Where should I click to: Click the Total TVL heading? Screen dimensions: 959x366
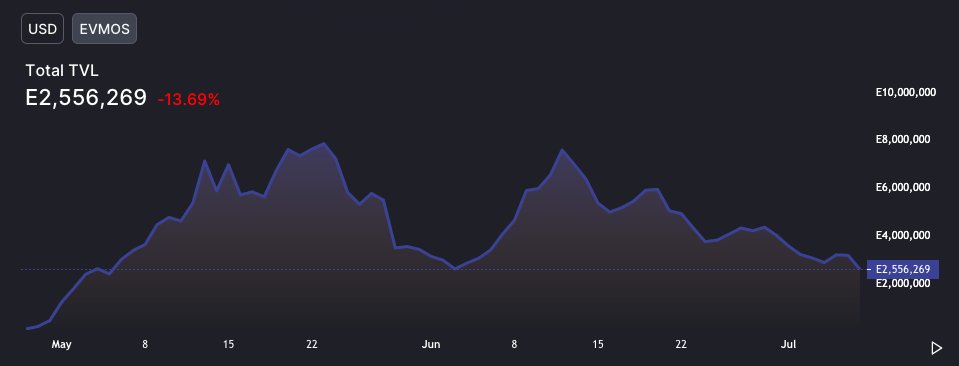tap(62, 71)
